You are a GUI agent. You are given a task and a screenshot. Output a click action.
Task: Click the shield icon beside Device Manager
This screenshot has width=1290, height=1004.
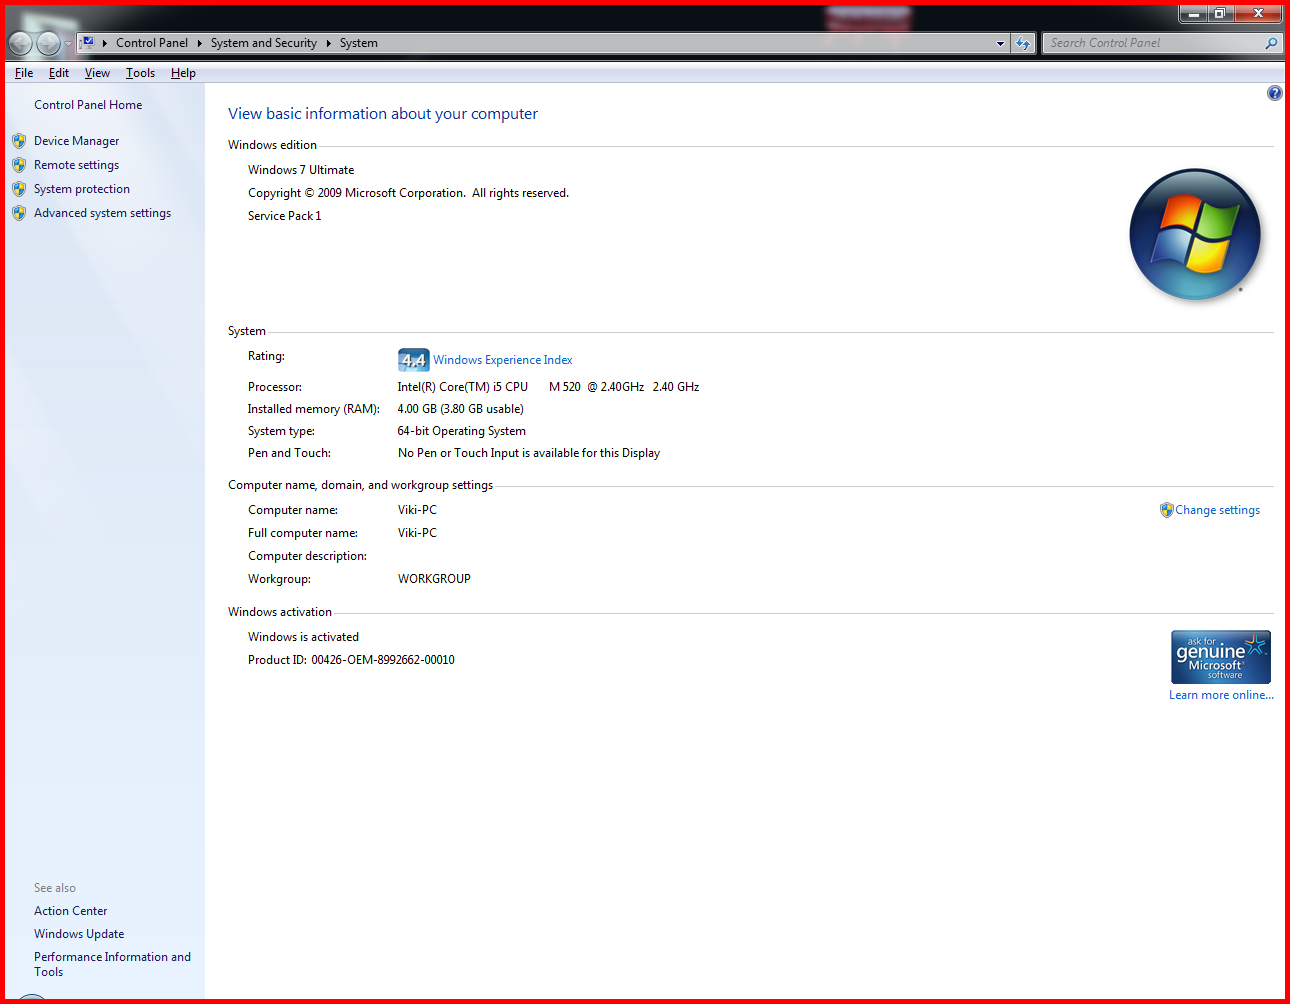(x=19, y=141)
